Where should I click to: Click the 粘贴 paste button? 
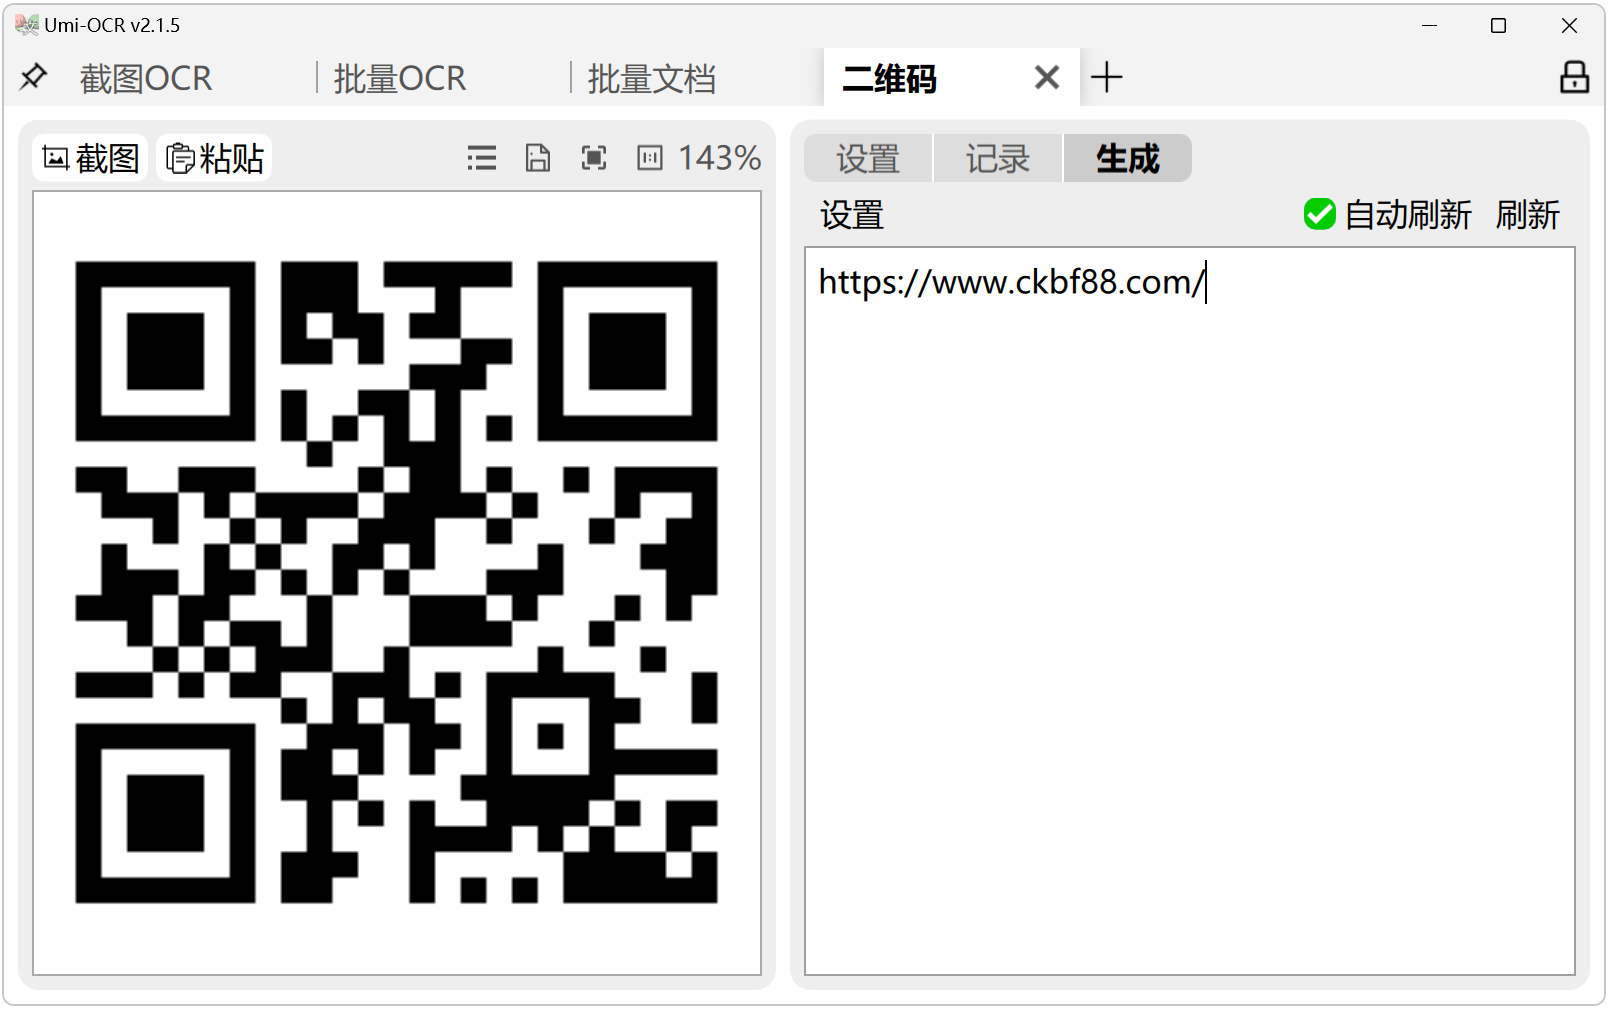pyautogui.click(x=214, y=158)
